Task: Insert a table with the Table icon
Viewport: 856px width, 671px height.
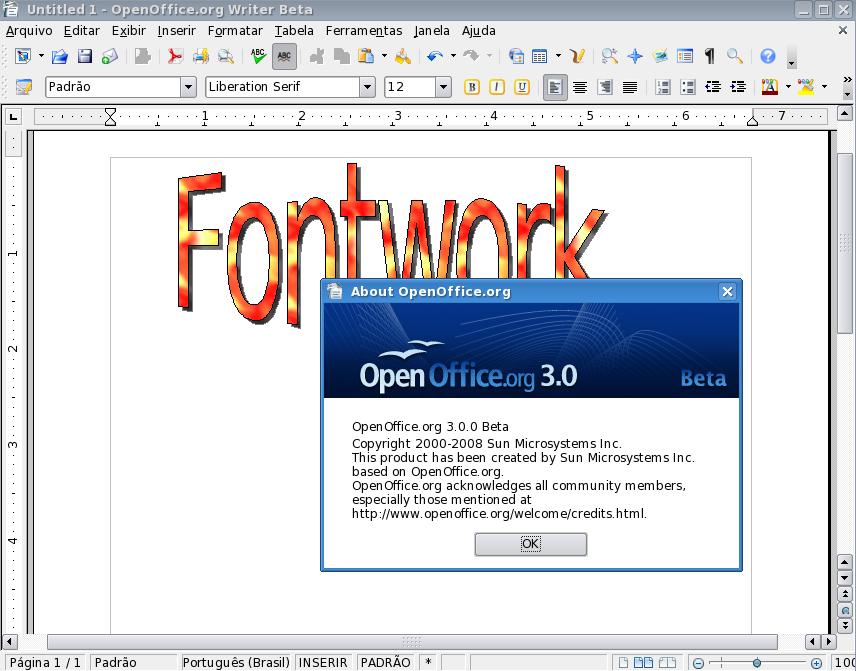Action: (x=540, y=56)
